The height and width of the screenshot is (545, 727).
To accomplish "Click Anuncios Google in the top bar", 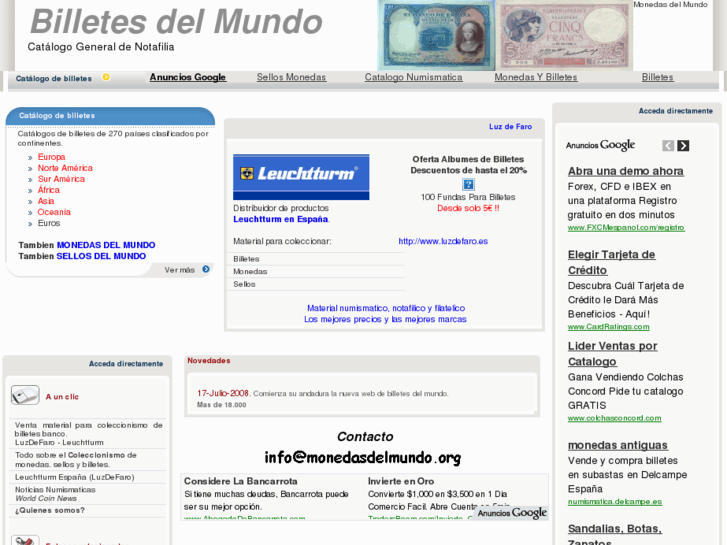I will (187, 77).
